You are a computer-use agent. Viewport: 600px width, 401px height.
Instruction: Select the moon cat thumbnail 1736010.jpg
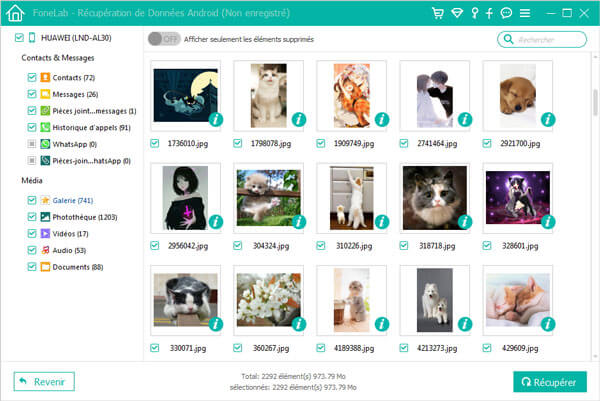[186, 96]
